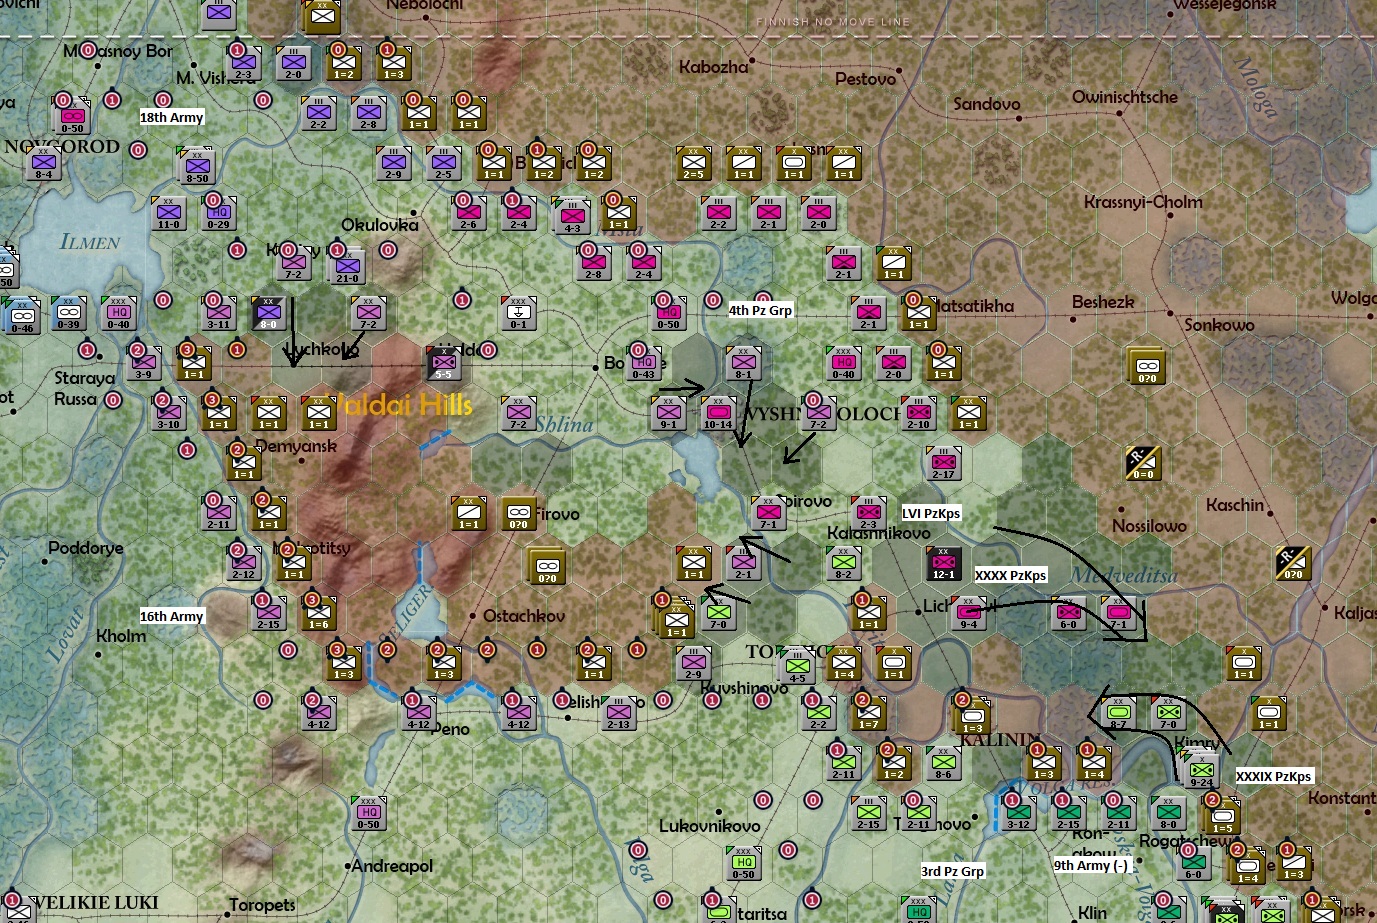This screenshot has height=923, width=1377.
Task: Select the Beshezk town name
Action: tap(1103, 302)
